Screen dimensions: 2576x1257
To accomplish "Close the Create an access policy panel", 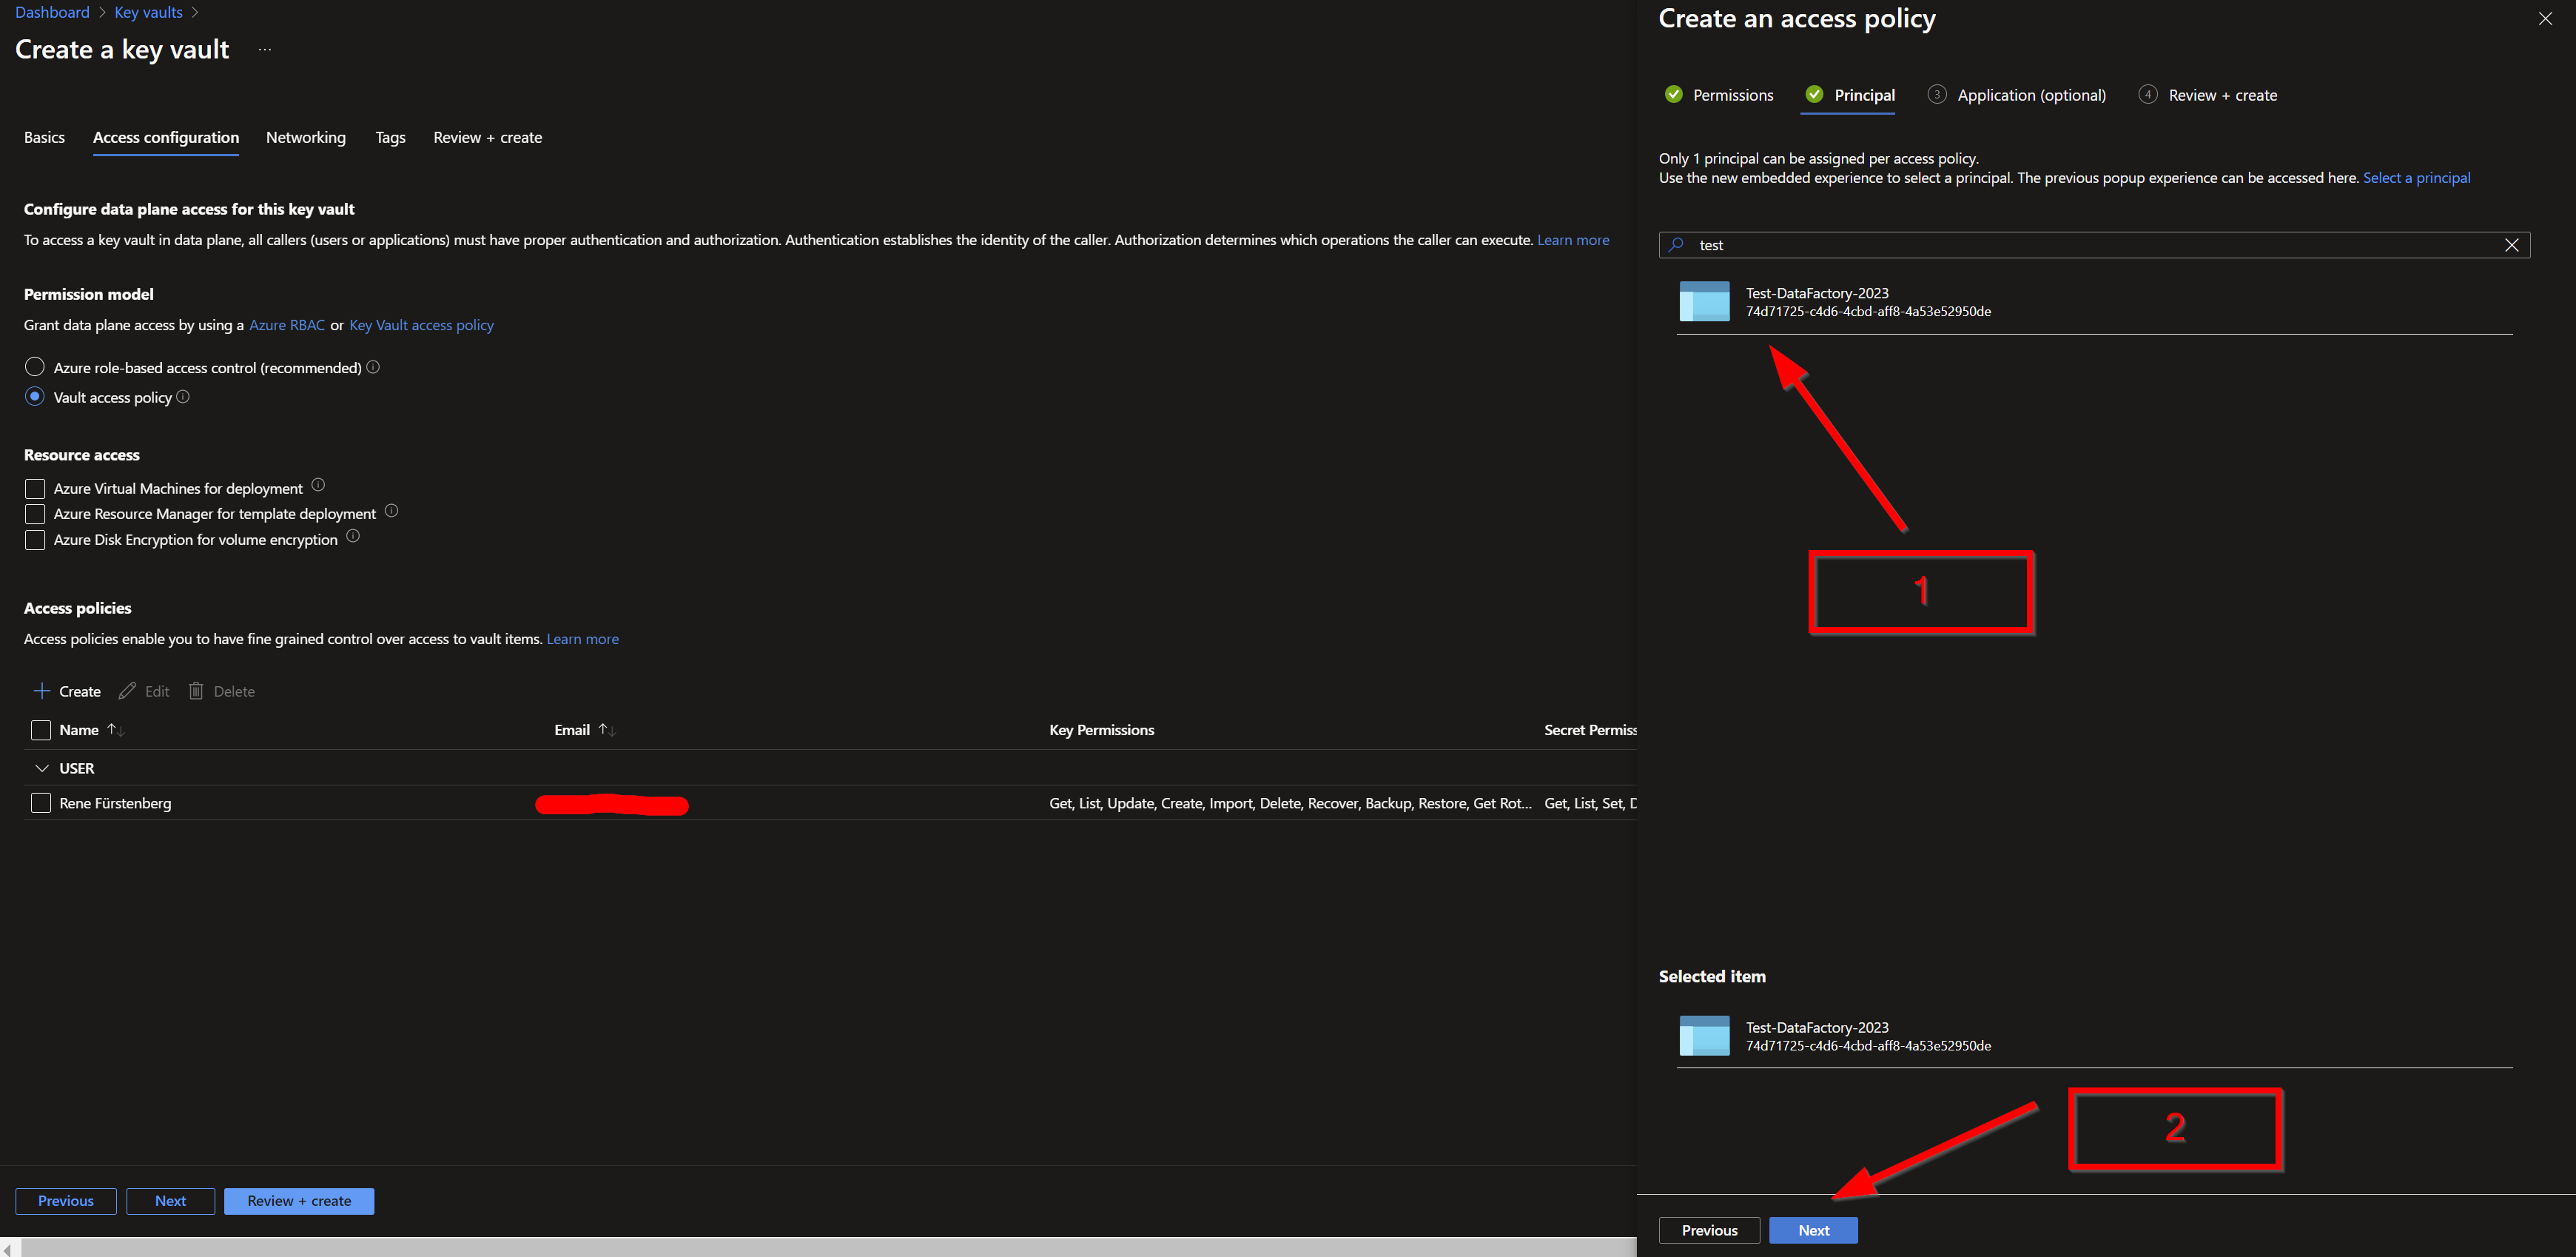I will pos(2545,19).
